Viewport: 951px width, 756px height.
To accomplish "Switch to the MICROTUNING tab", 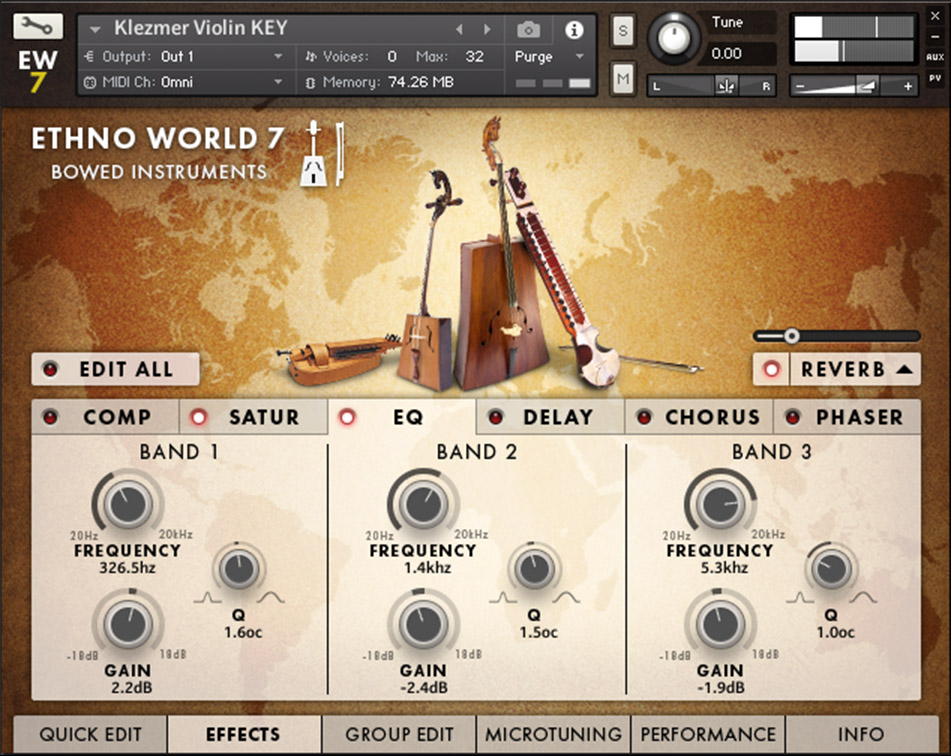I will (553, 734).
